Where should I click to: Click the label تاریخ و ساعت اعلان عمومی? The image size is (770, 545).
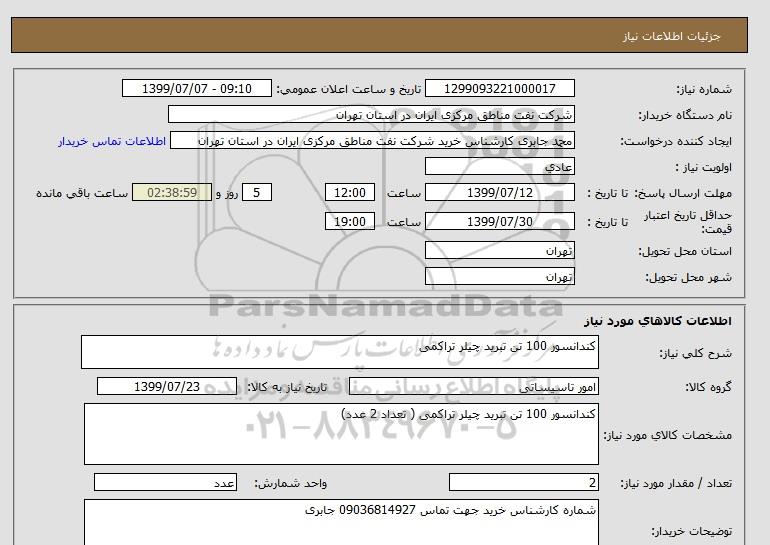tap(349, 89)
